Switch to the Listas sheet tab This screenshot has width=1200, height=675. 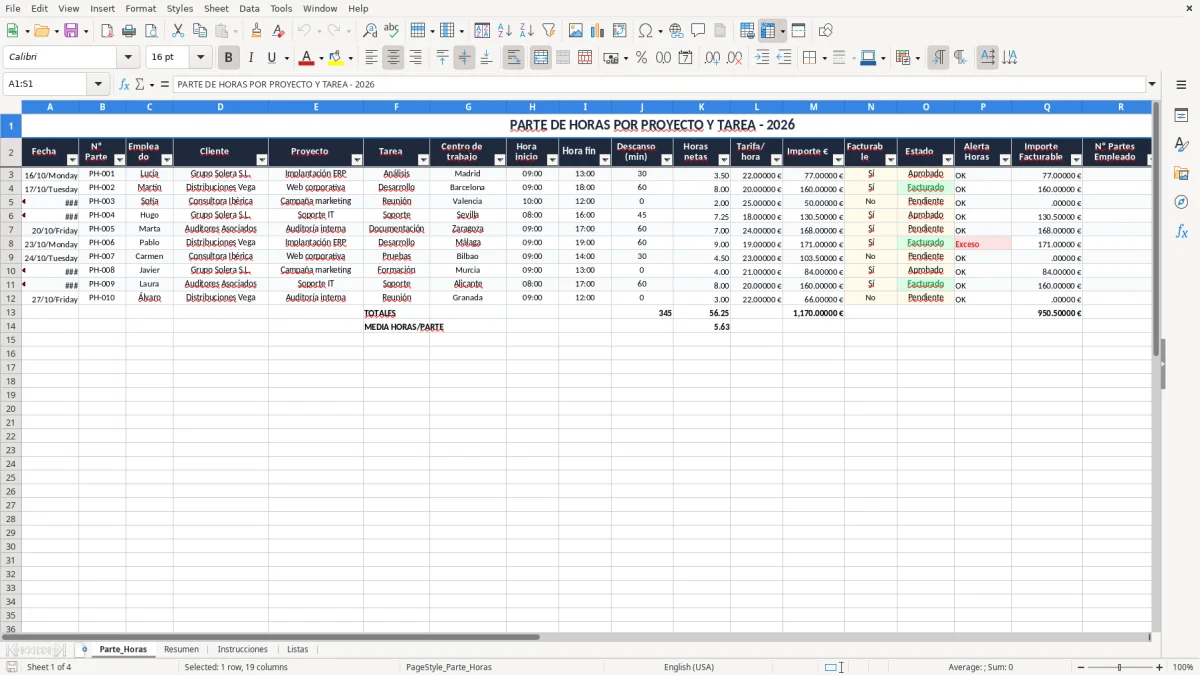298,649
